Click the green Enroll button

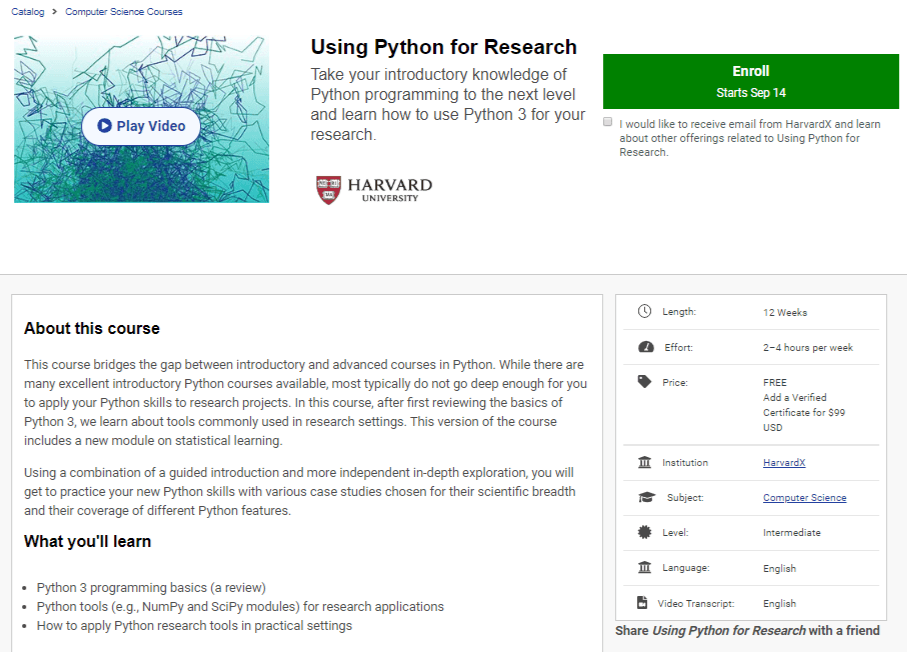pyautogui.click(x=750, y=81)
